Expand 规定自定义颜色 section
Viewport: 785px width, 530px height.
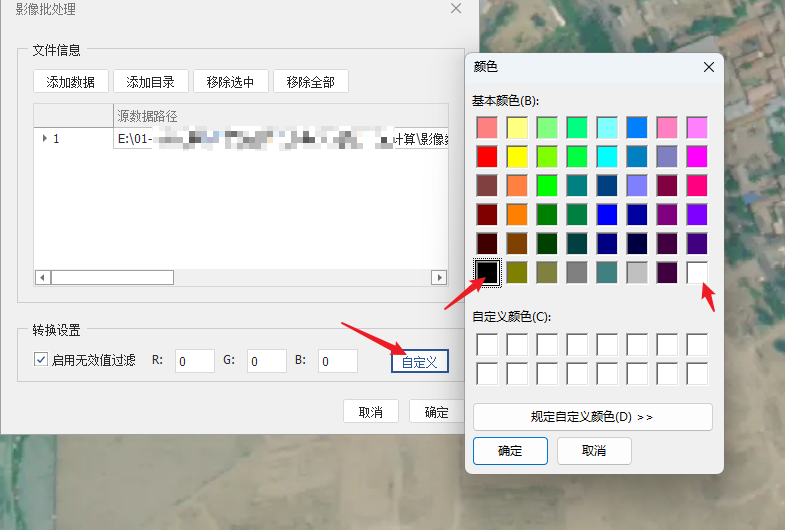click(x=592, y=417)
